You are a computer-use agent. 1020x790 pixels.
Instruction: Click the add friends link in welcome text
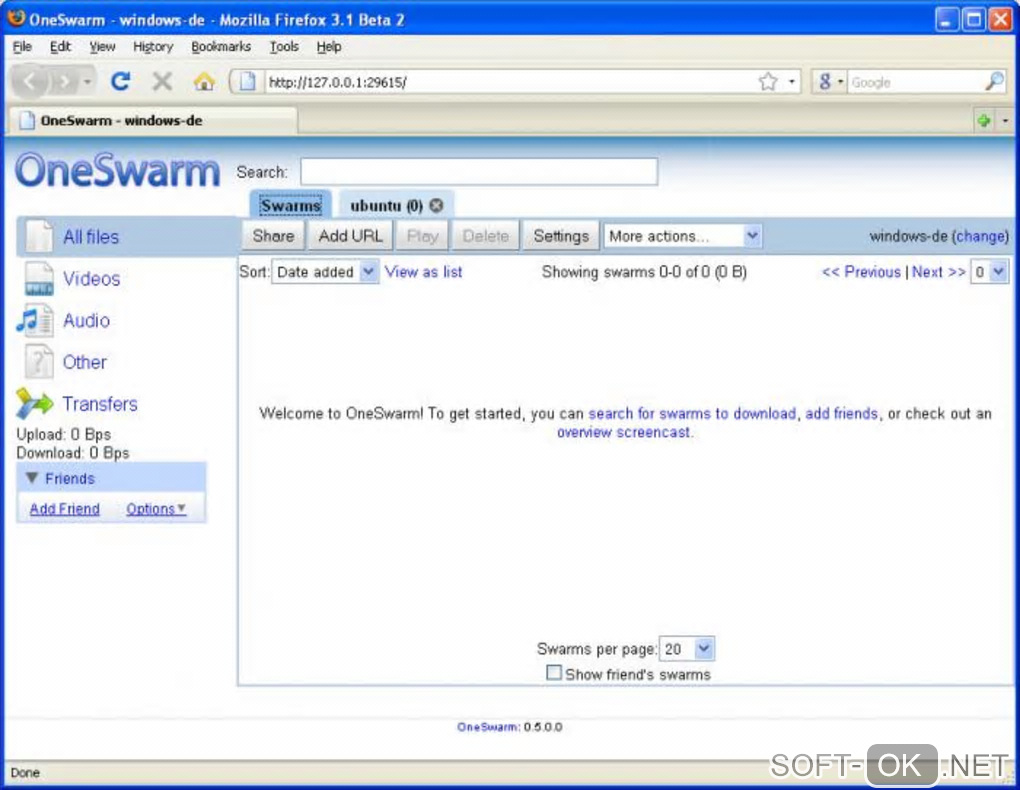click(842, 413)
